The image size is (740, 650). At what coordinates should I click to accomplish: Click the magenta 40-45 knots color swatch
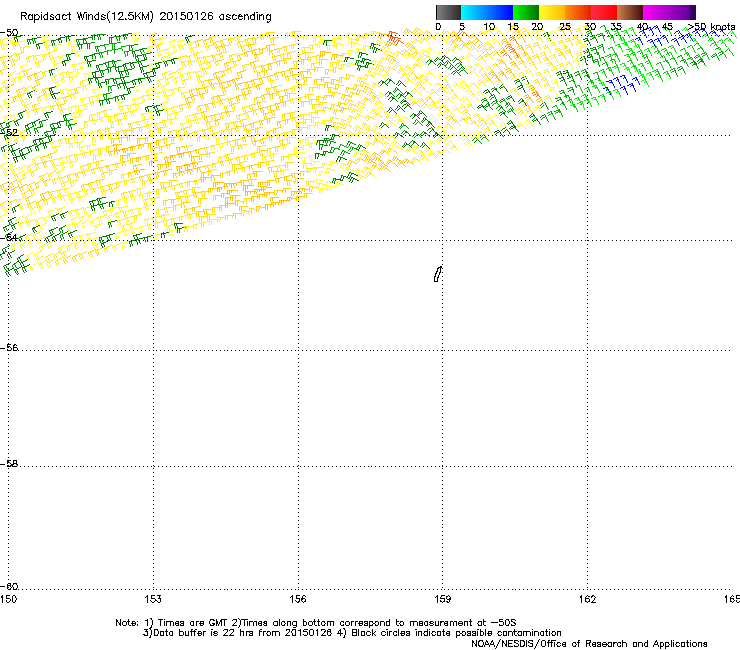click(656, 12)
